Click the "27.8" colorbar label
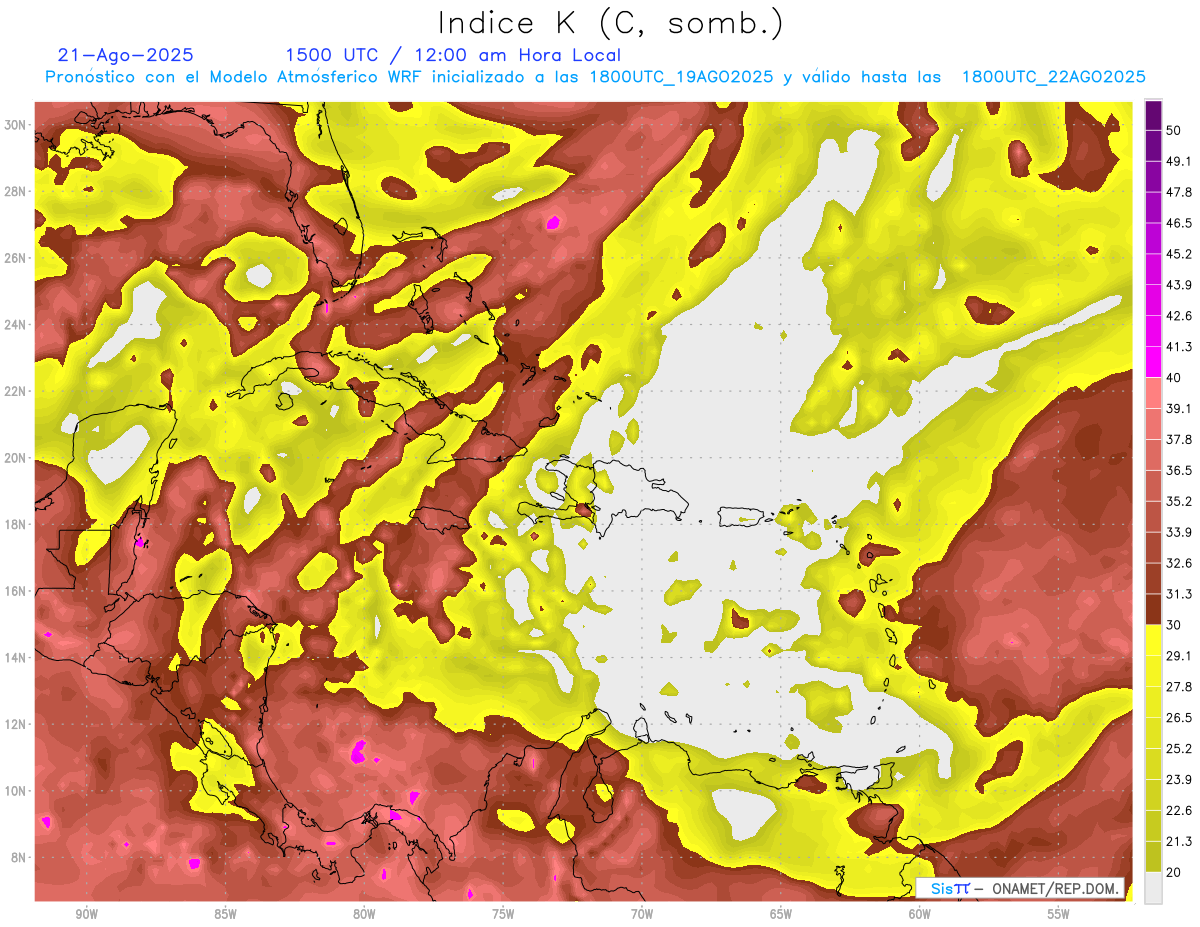This screenshot has height=927, width=1200. point(1179,688)
